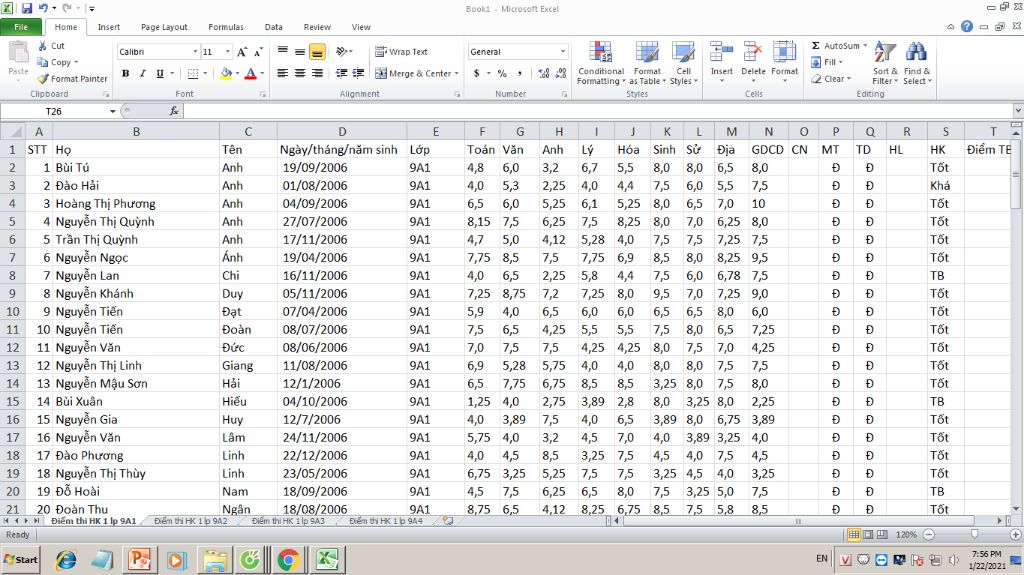The height and width of the screenshot is (575, 1024).
Task: Toggle Bottom Align highlighted button
Action: (x=317, y=52)
